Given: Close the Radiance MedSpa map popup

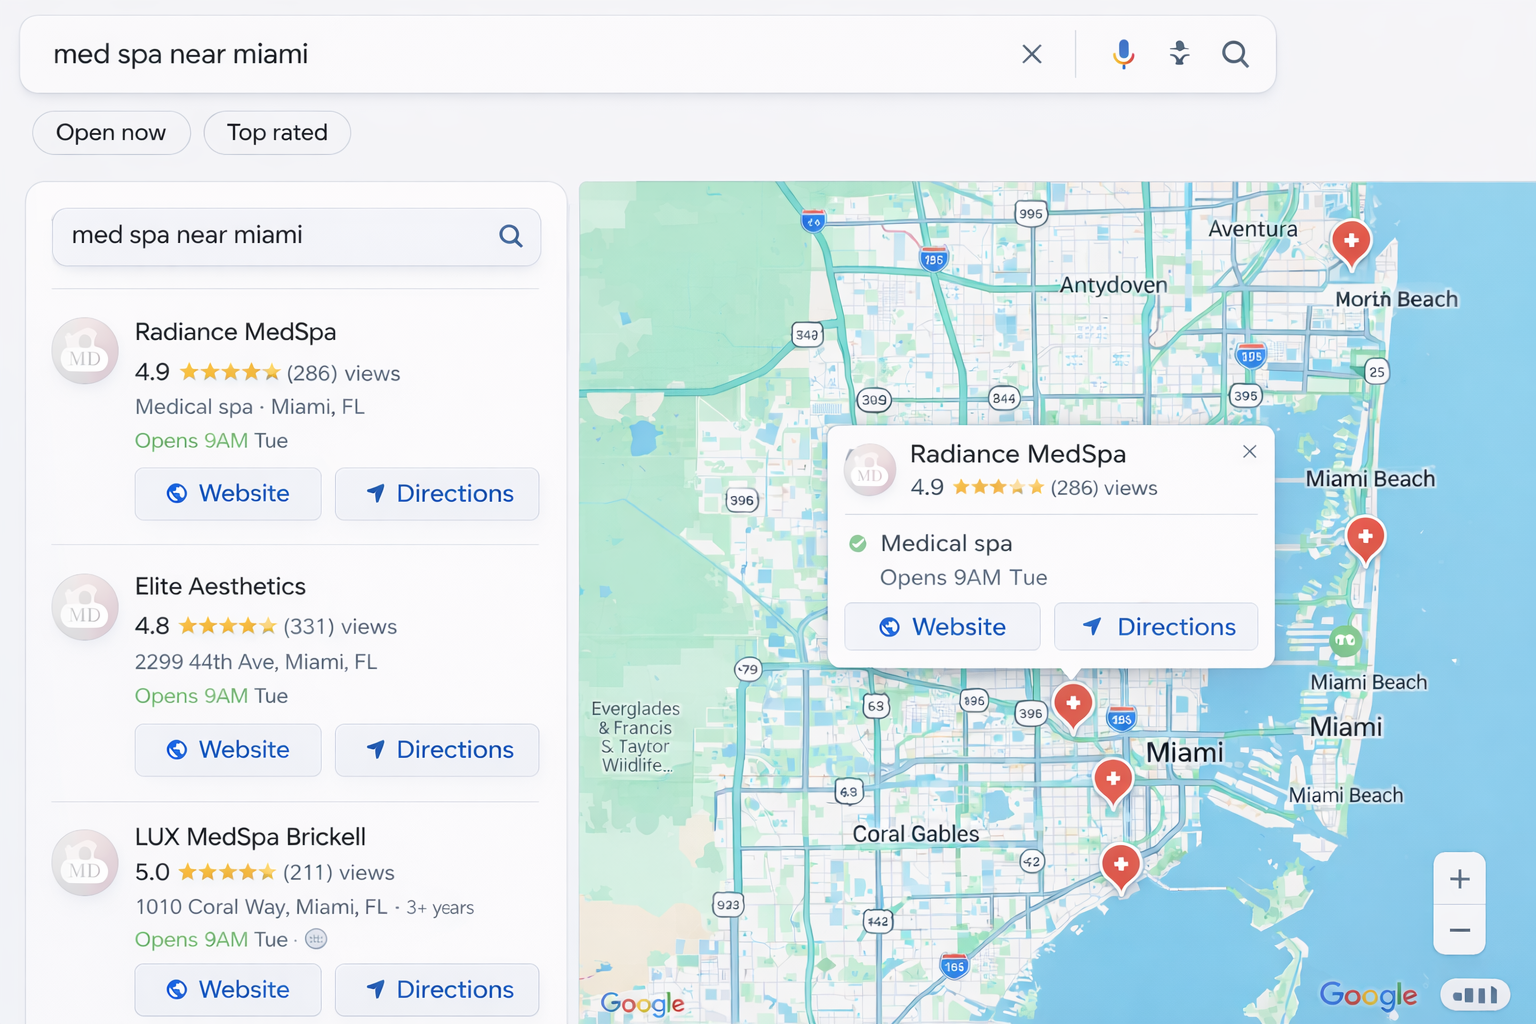Looking at the screenshot, I should (x=1249, y=452).
